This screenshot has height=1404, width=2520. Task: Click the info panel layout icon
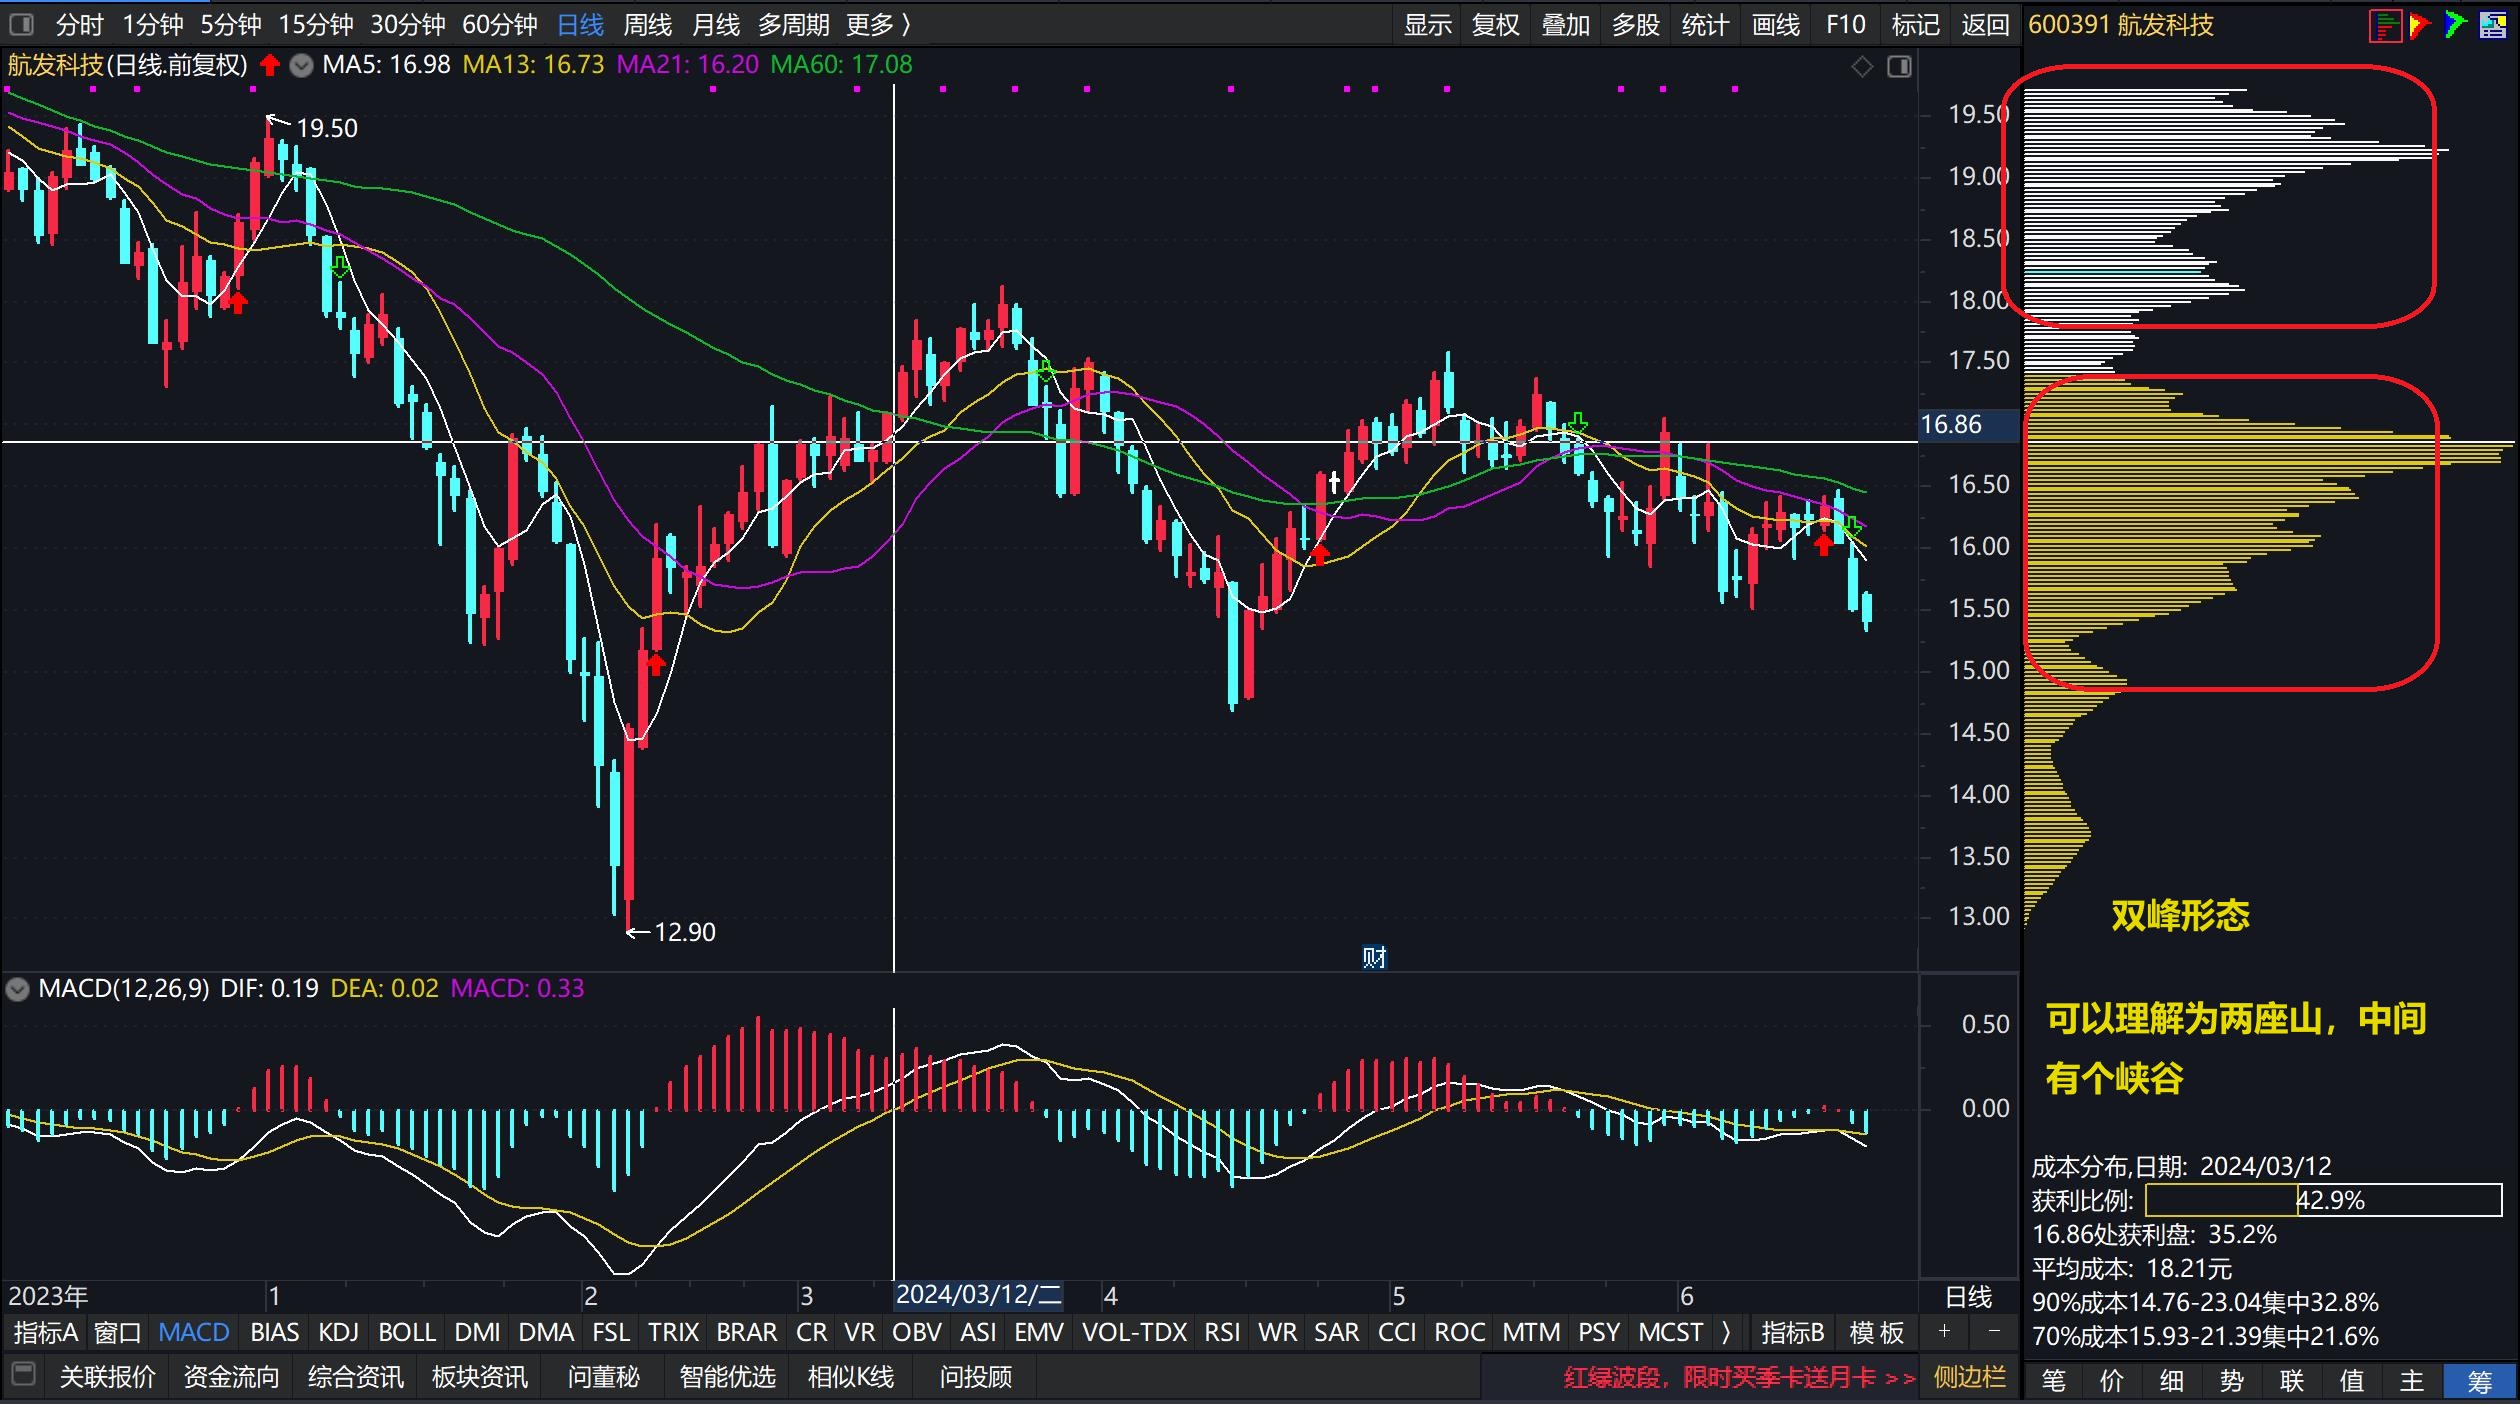click(2493, 26)
